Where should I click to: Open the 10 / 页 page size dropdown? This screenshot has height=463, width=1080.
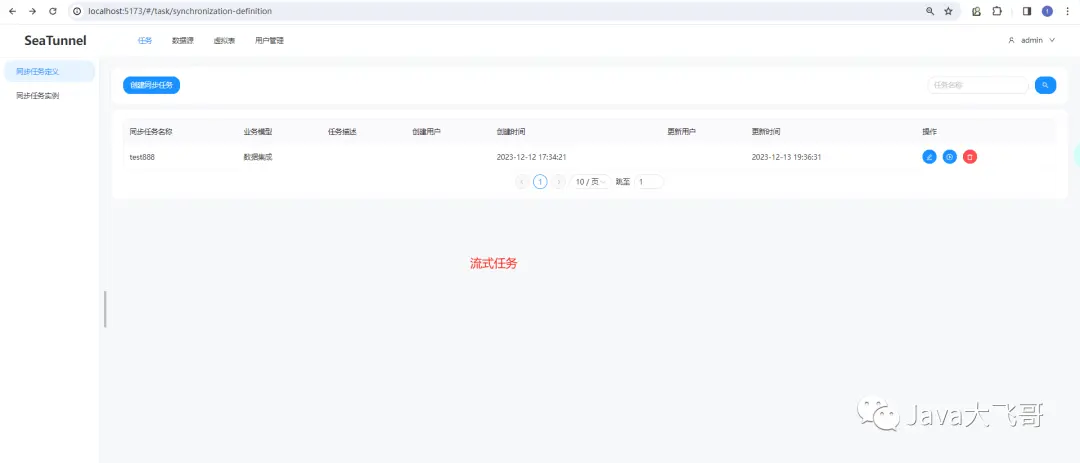tap(590, 182)
